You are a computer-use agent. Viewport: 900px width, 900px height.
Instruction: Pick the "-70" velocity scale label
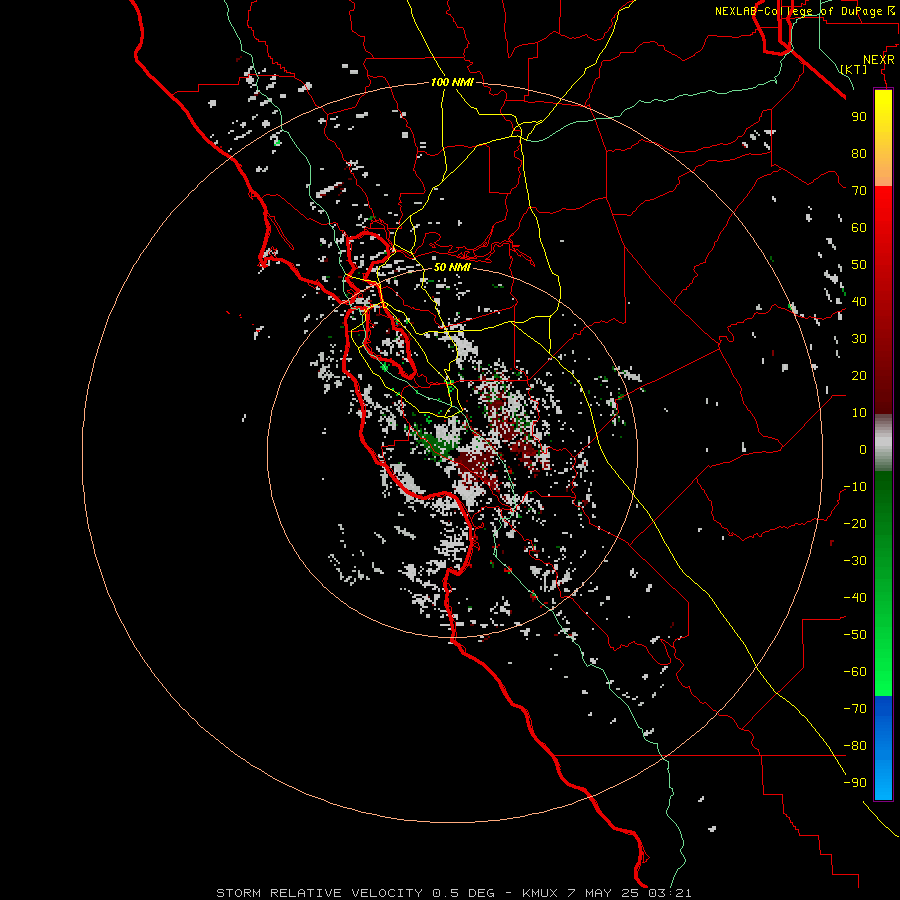tap(855, 709)
